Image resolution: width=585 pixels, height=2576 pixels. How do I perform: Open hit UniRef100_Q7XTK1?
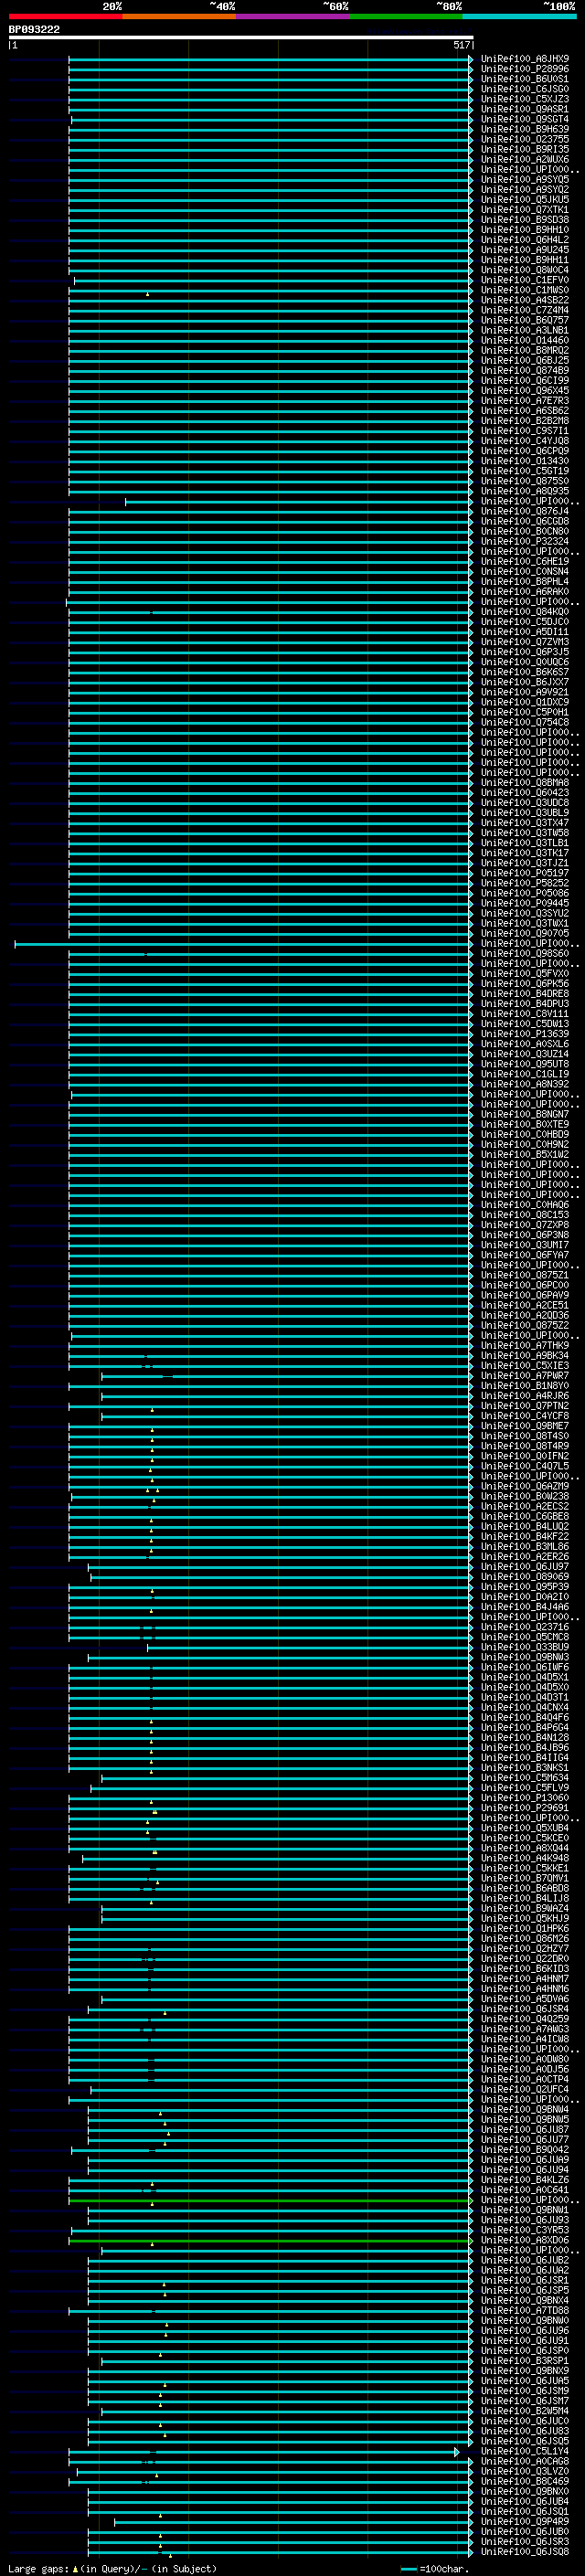tap(525, 210)
